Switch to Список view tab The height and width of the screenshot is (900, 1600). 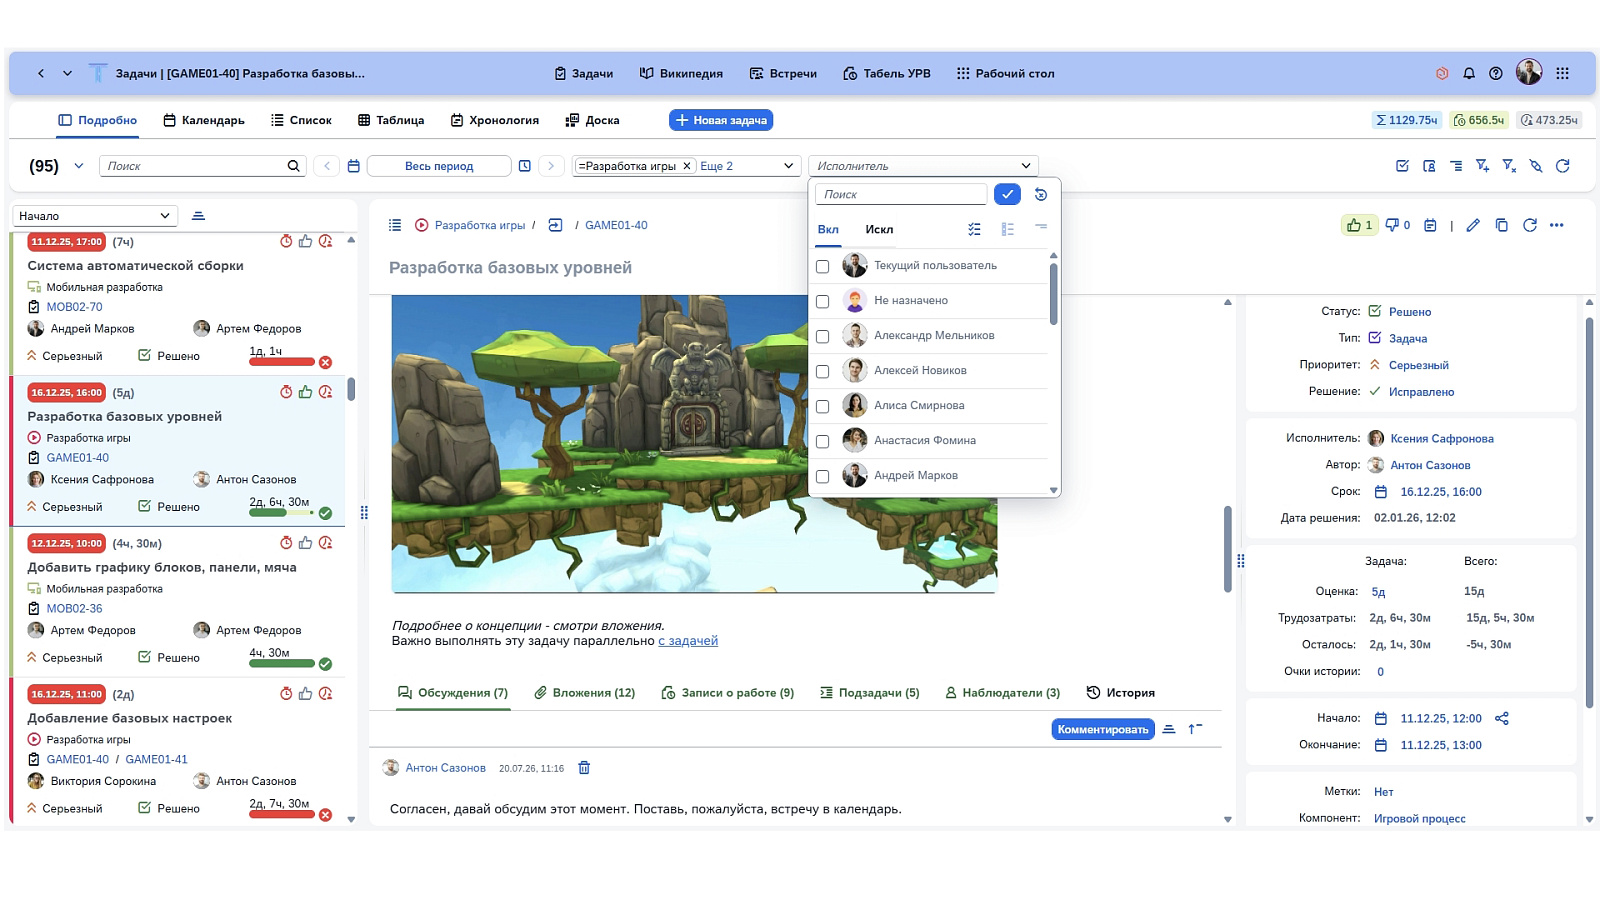click(301, 120)
